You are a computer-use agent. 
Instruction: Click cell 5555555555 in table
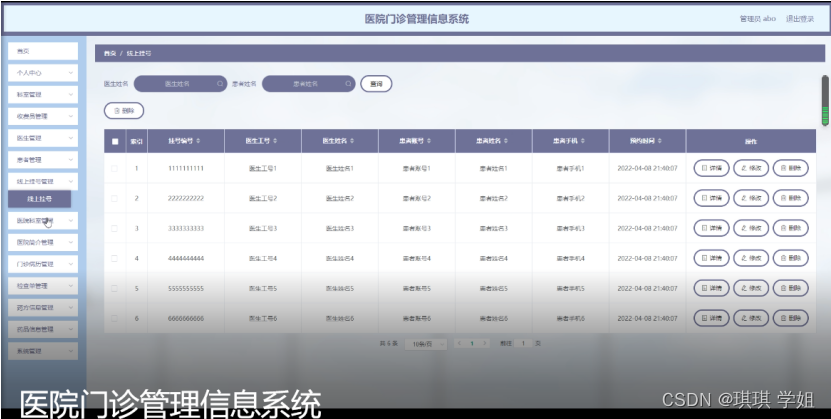click(x=186, y=289)
